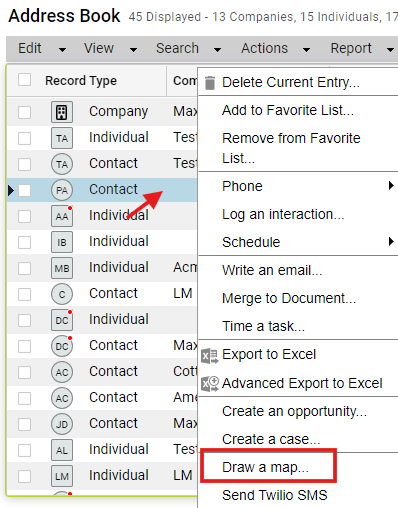
Task: Click the Export to Excel icon
Action: tap(210, 356)
